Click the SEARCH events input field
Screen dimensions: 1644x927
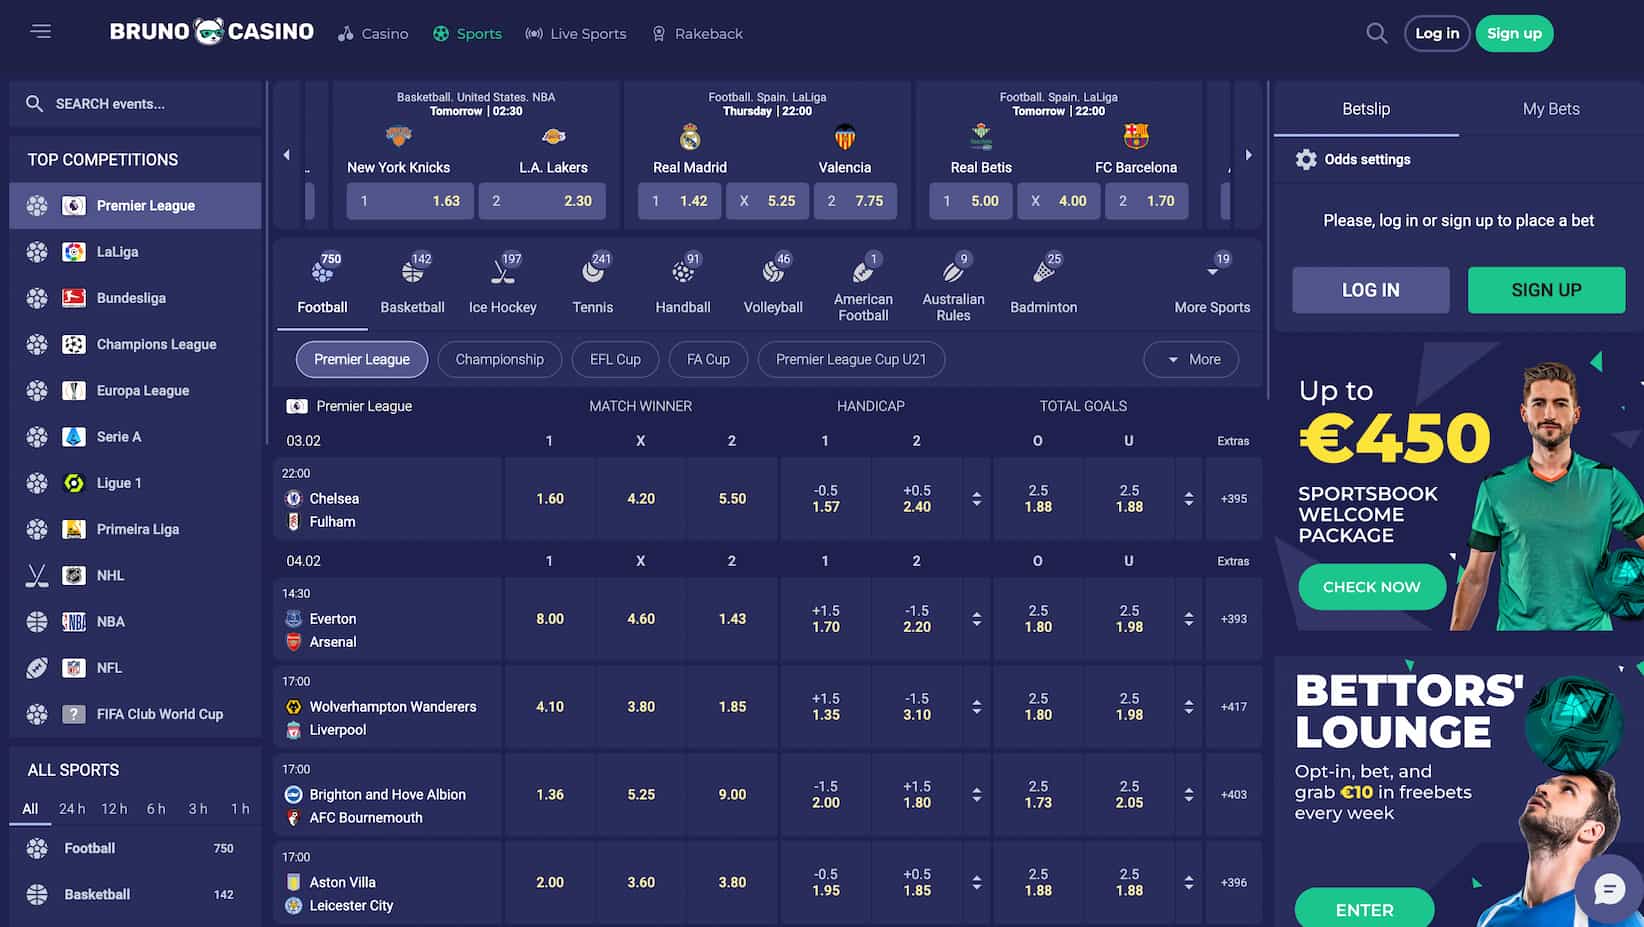pos(136,104)
